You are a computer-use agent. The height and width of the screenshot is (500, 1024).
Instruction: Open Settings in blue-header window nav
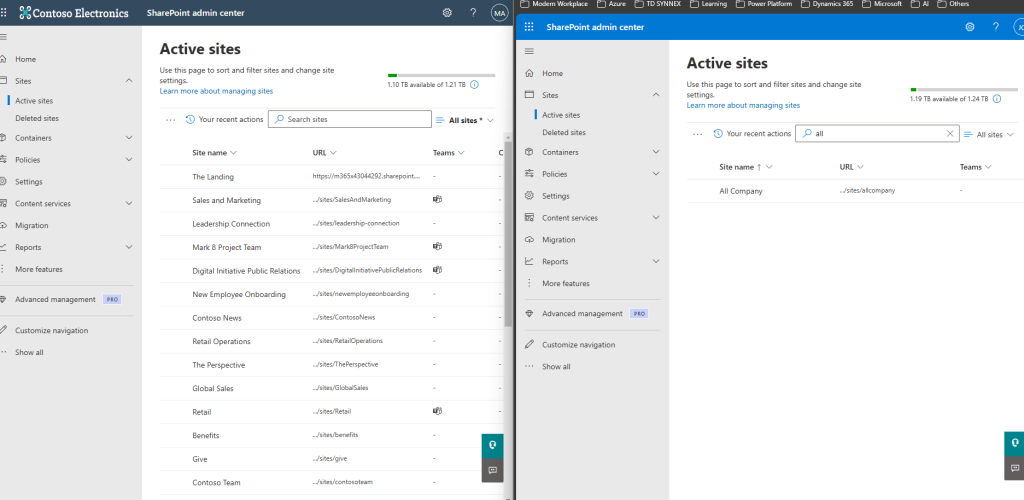tap(556, 196)
